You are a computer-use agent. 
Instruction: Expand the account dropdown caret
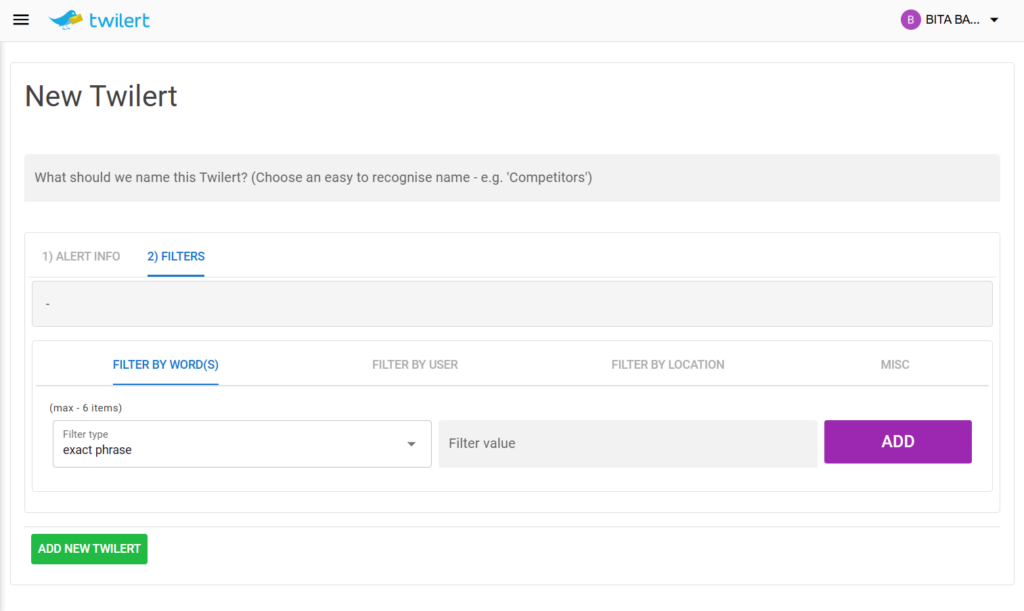point(994,20)
